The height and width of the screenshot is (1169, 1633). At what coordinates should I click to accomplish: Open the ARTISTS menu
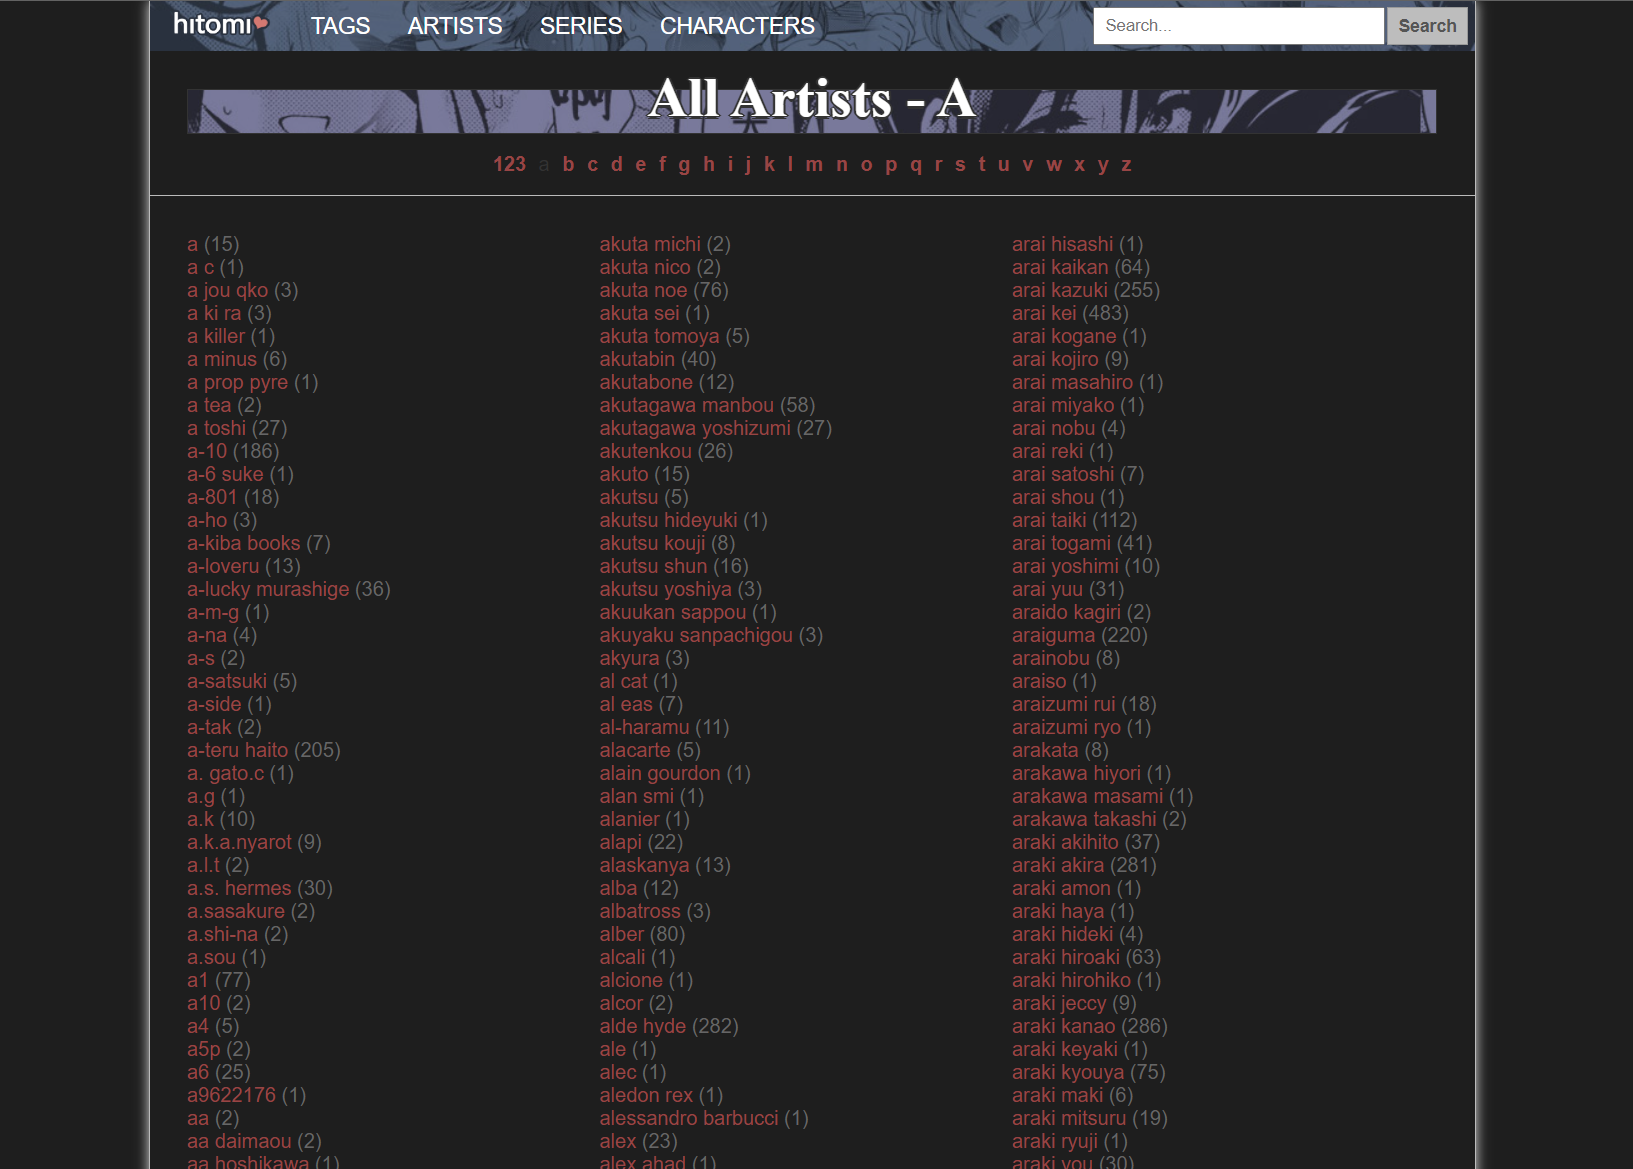[455, 26]
